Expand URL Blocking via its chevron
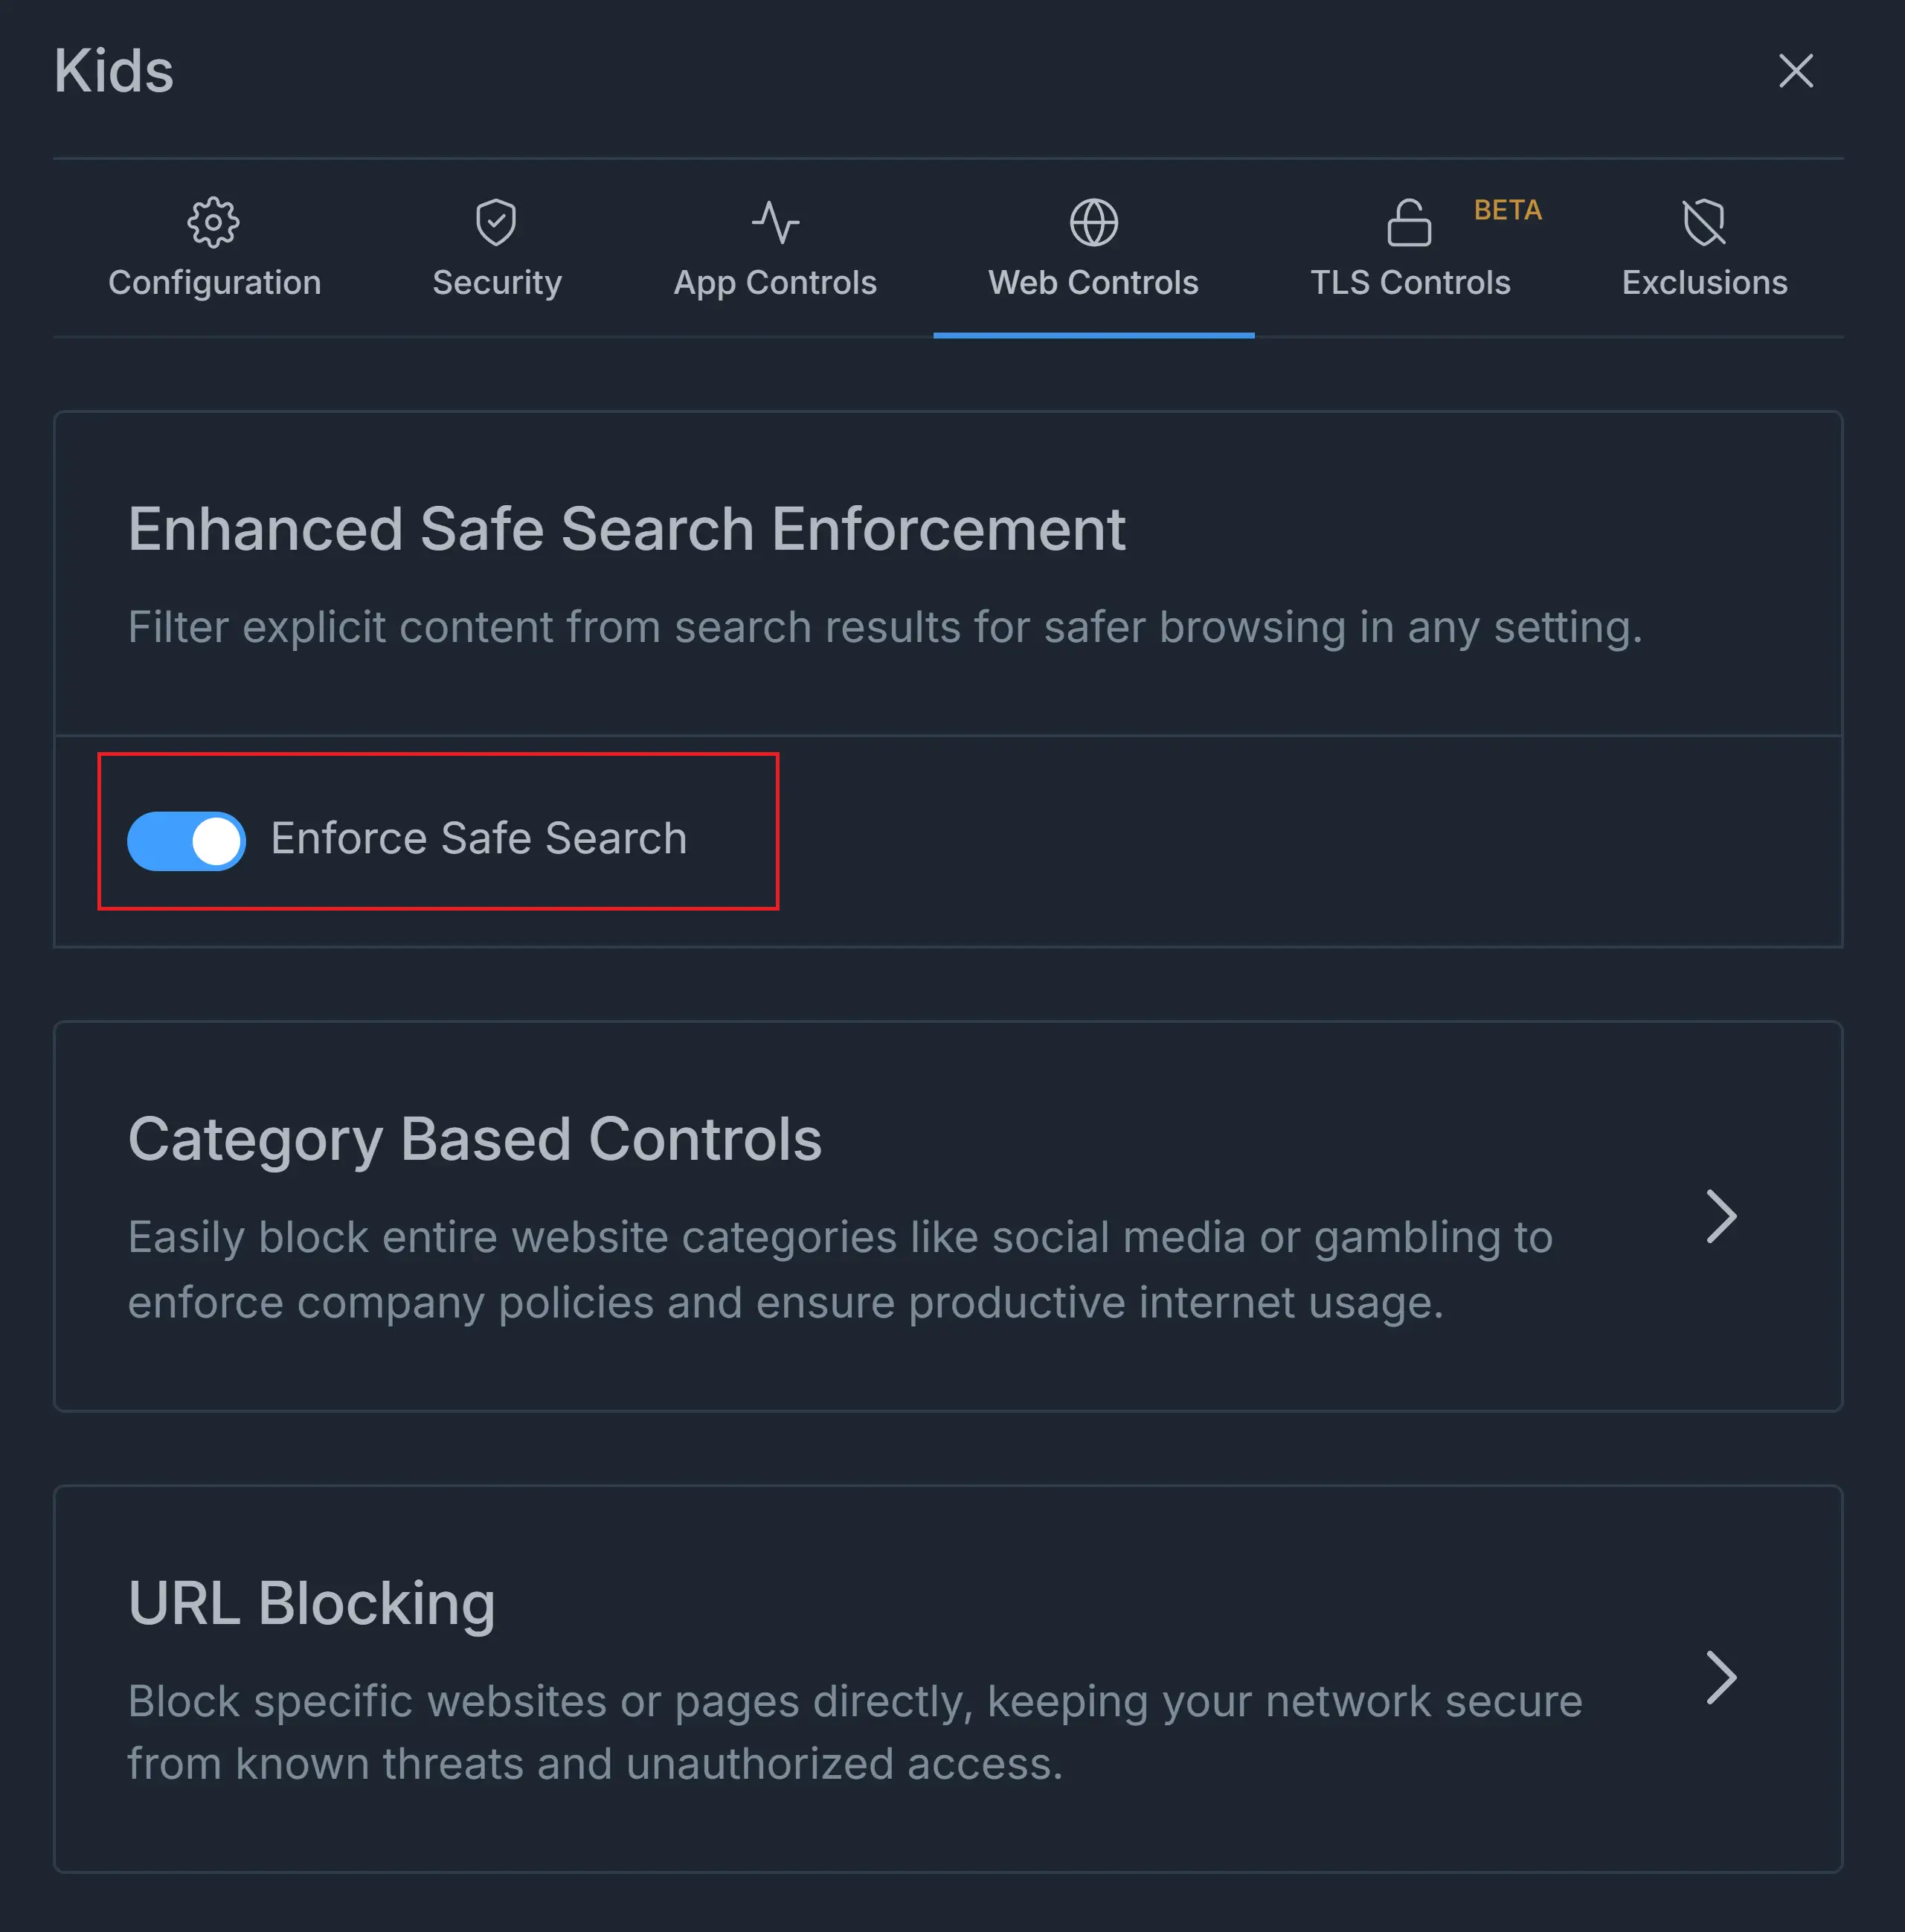The width and height of the screenshot is (1905, 1932). 1722,1678
